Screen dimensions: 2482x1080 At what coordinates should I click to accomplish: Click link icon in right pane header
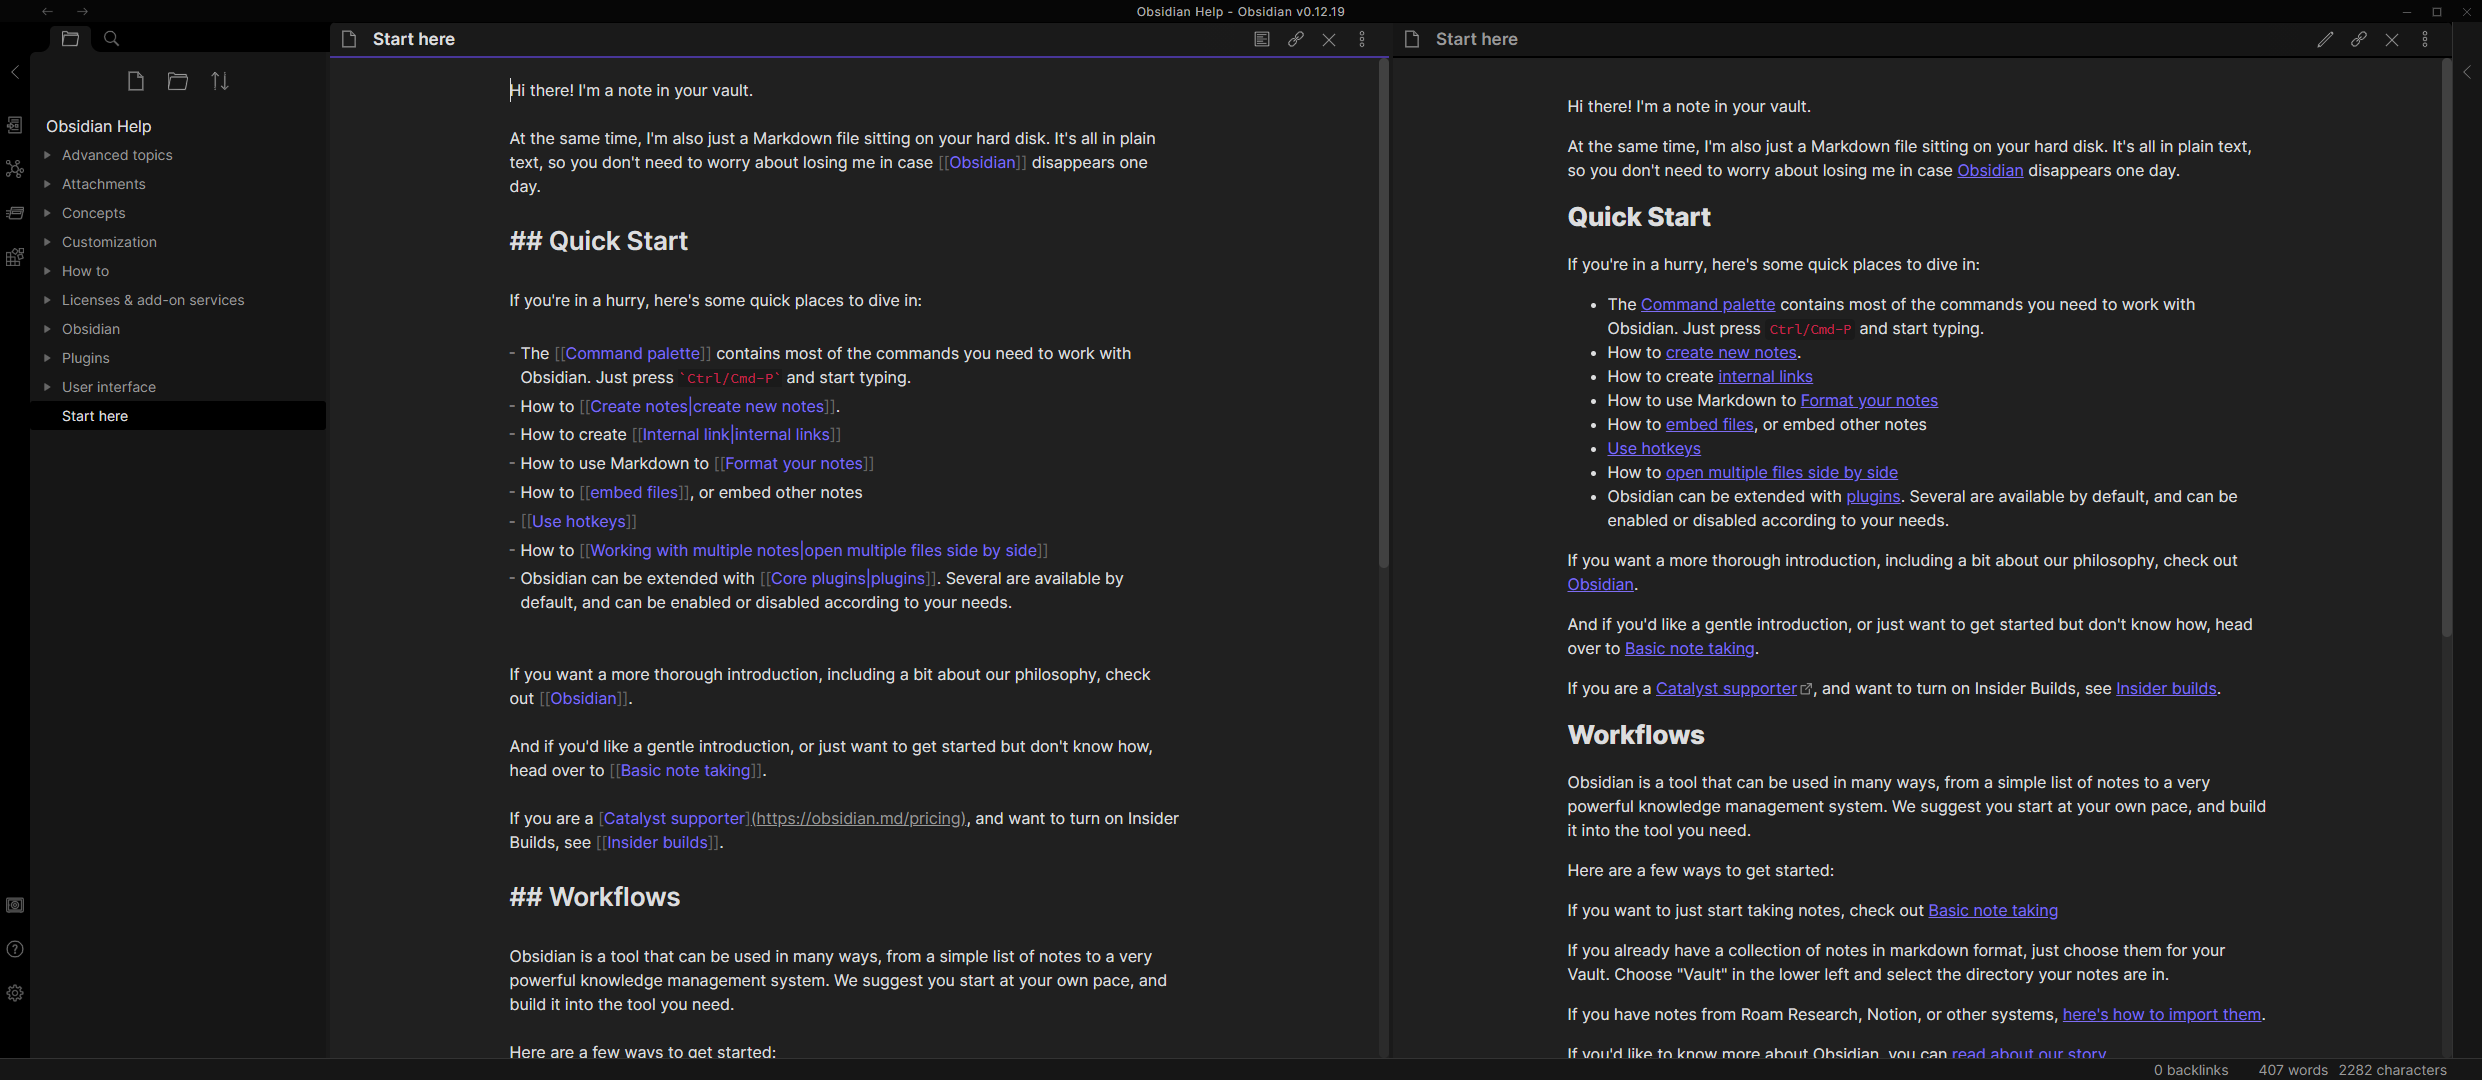point(2358,39)
